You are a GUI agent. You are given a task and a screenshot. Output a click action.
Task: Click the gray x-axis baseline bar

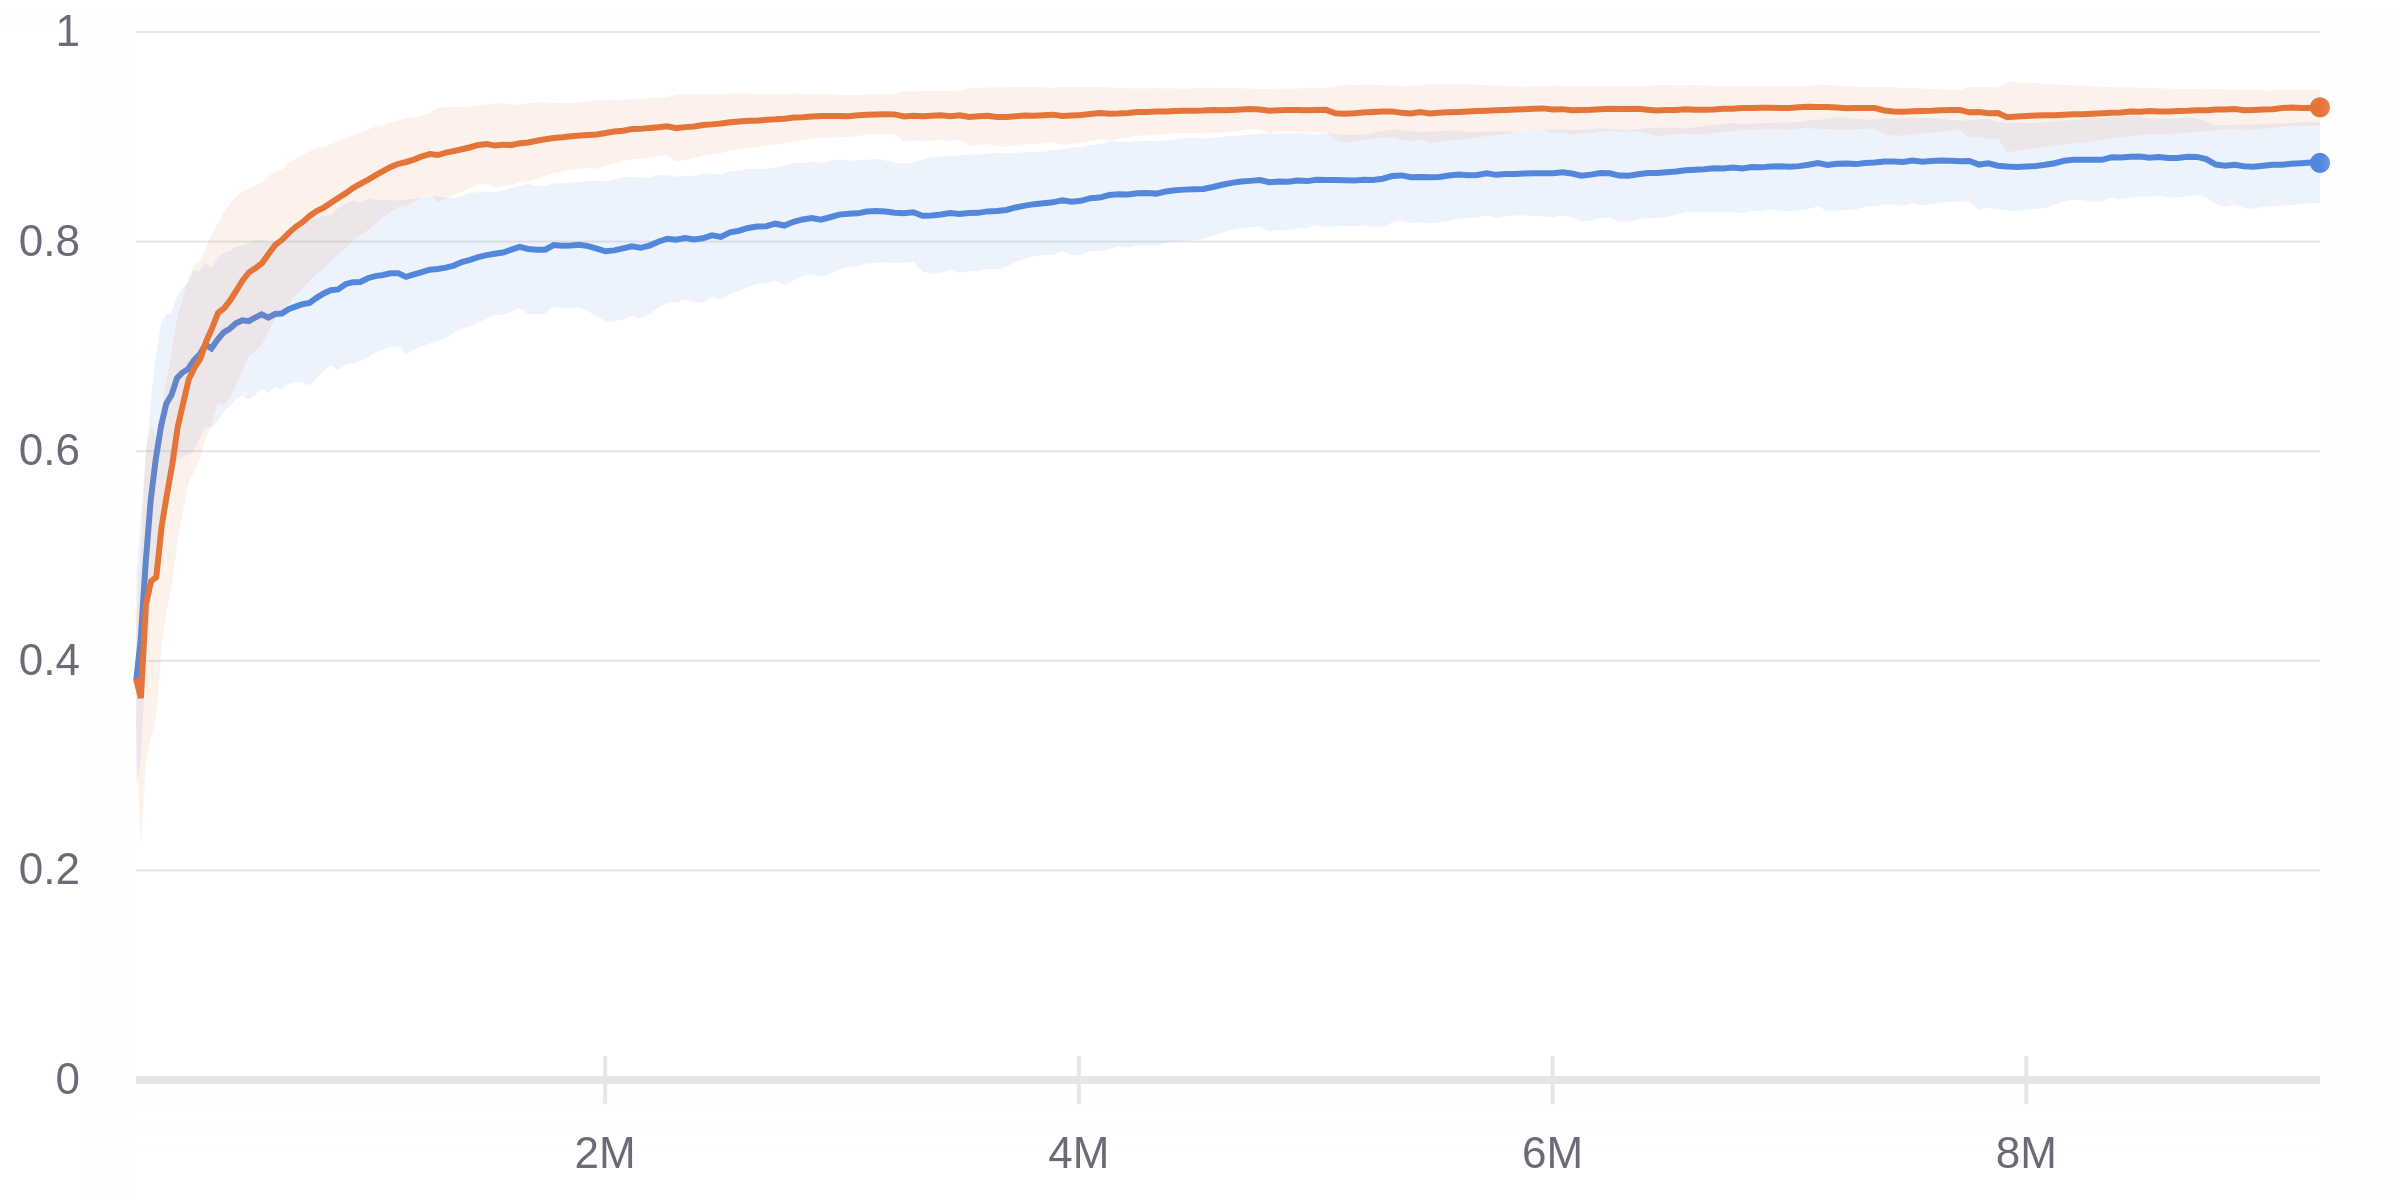(1300, 1080)
